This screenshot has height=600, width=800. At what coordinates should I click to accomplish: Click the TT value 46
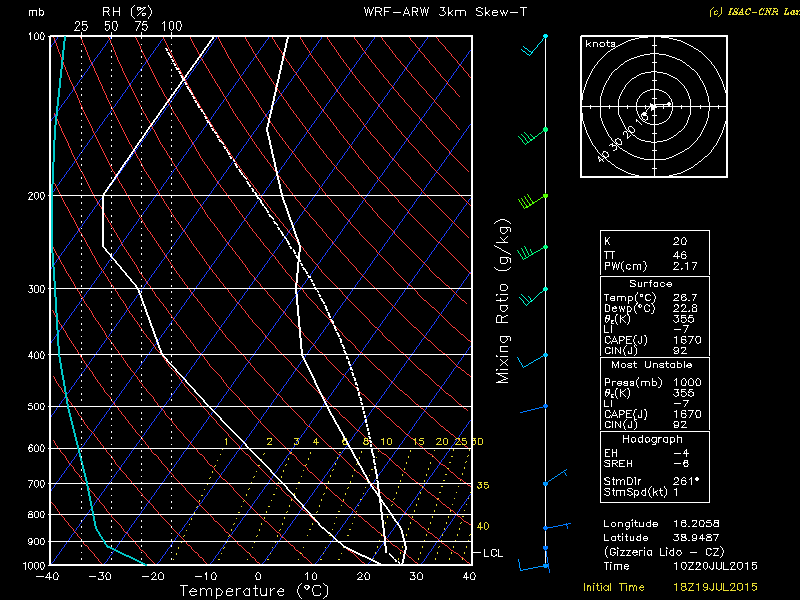680,256
